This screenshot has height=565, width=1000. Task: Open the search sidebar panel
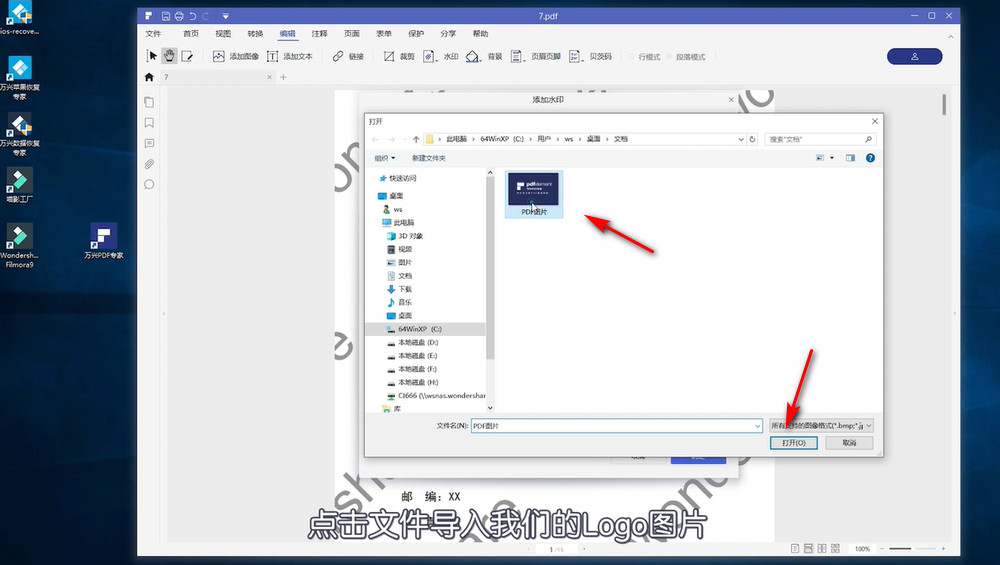click(149, 184)
